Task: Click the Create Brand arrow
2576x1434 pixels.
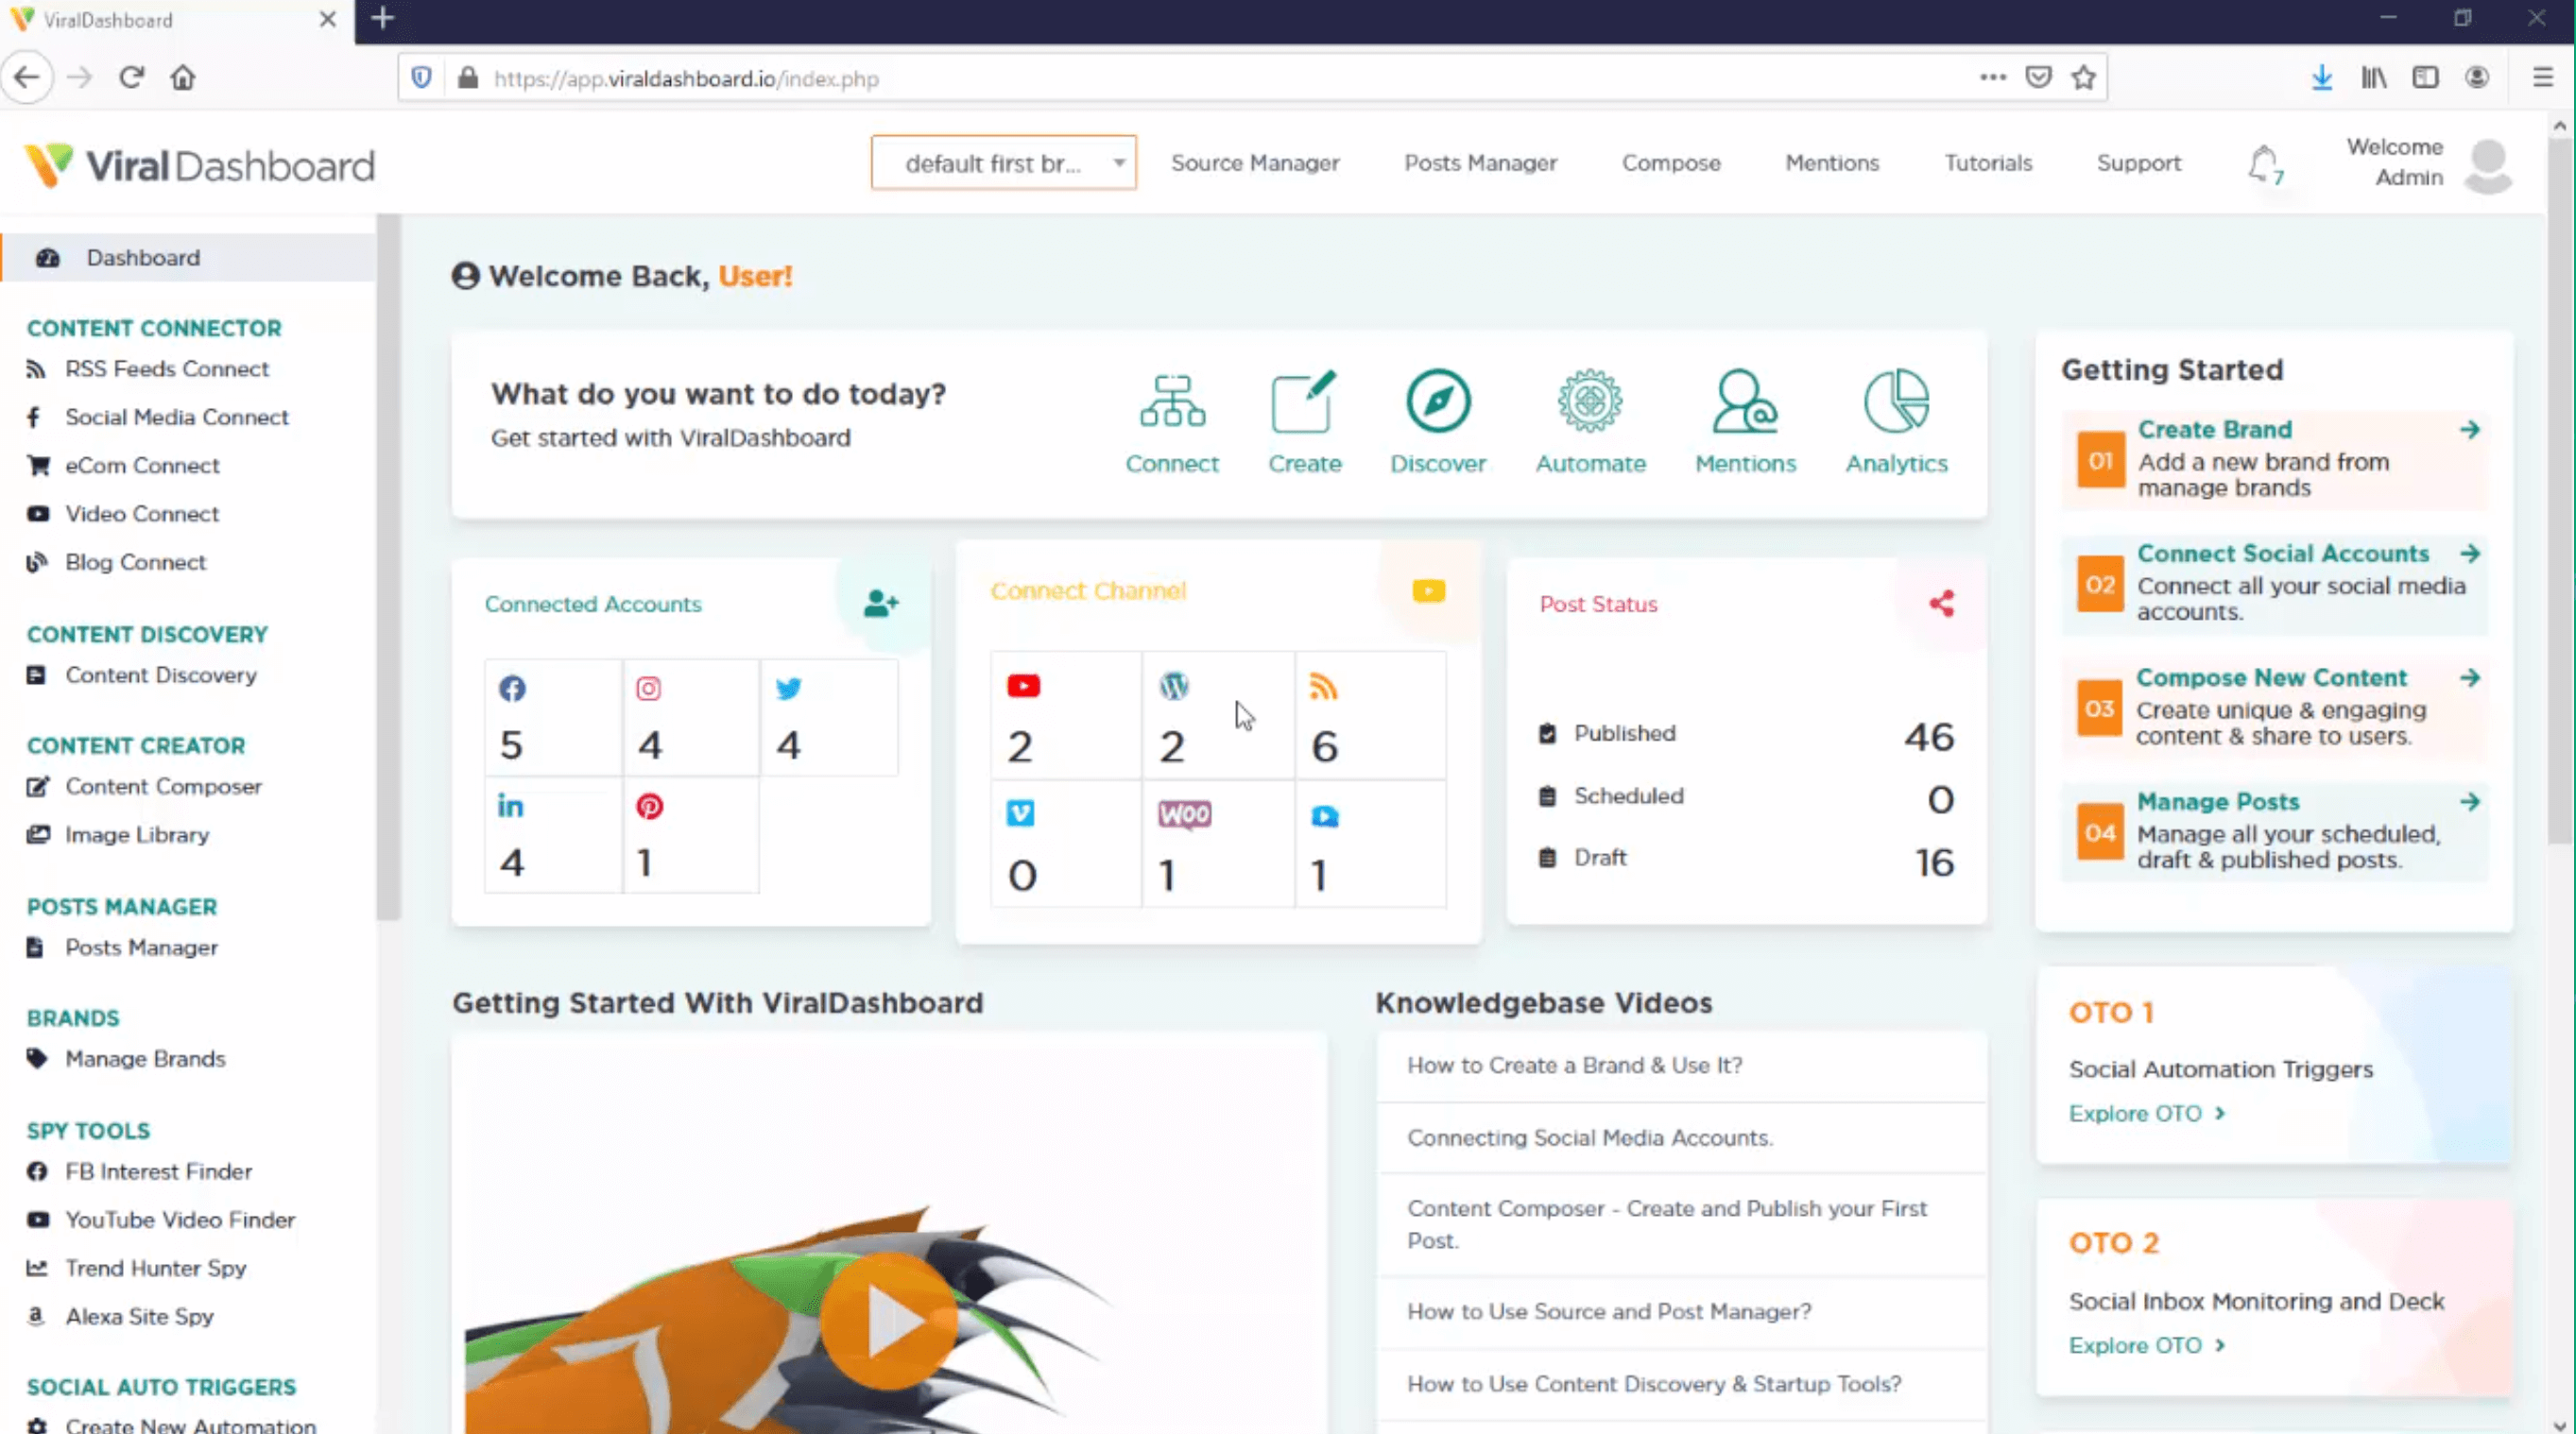Action: point(2470,430)
